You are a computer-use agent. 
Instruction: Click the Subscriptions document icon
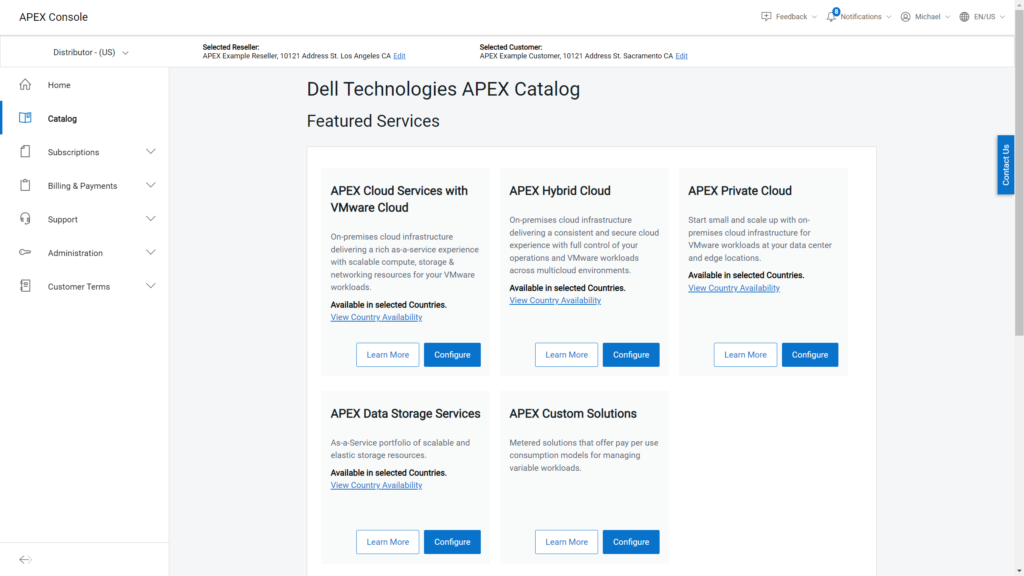tap(25, 152)
